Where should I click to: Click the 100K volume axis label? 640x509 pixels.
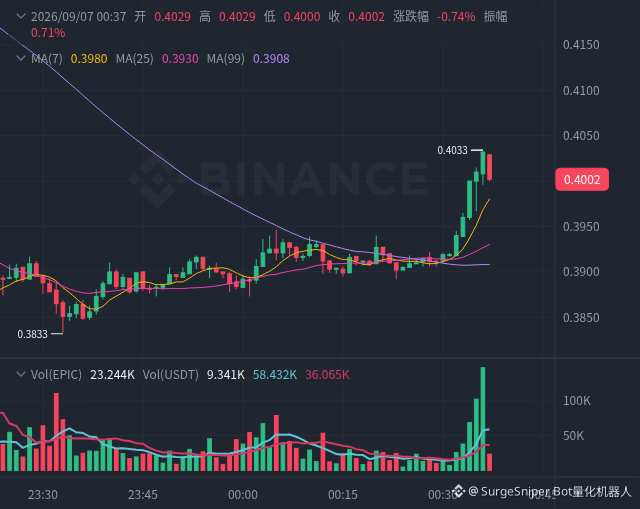pos(577,401)
